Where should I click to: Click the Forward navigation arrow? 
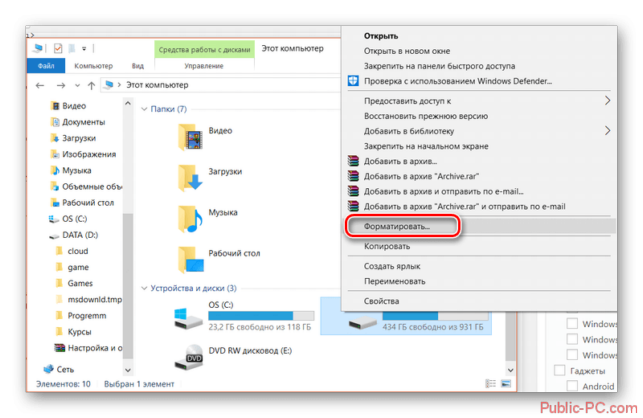coord(61,85)
